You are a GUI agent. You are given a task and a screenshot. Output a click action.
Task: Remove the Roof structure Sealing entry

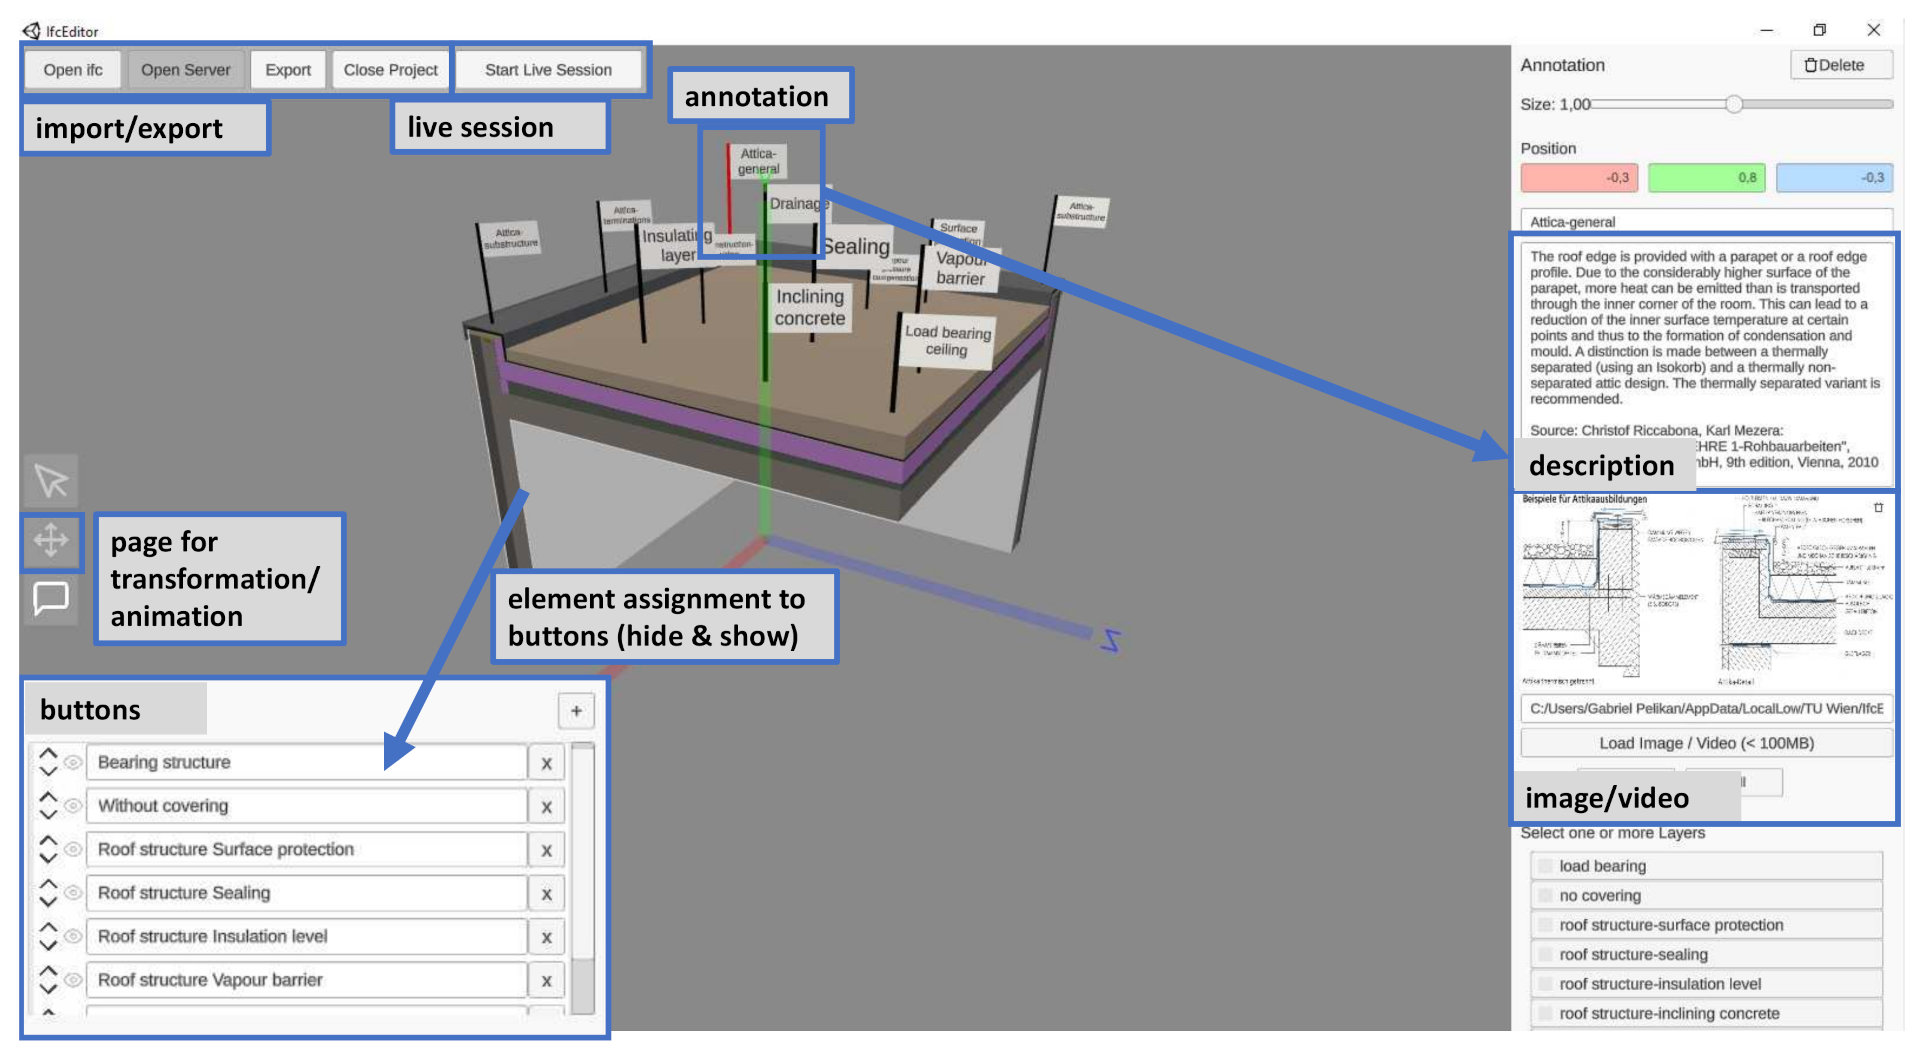(546, 894)
